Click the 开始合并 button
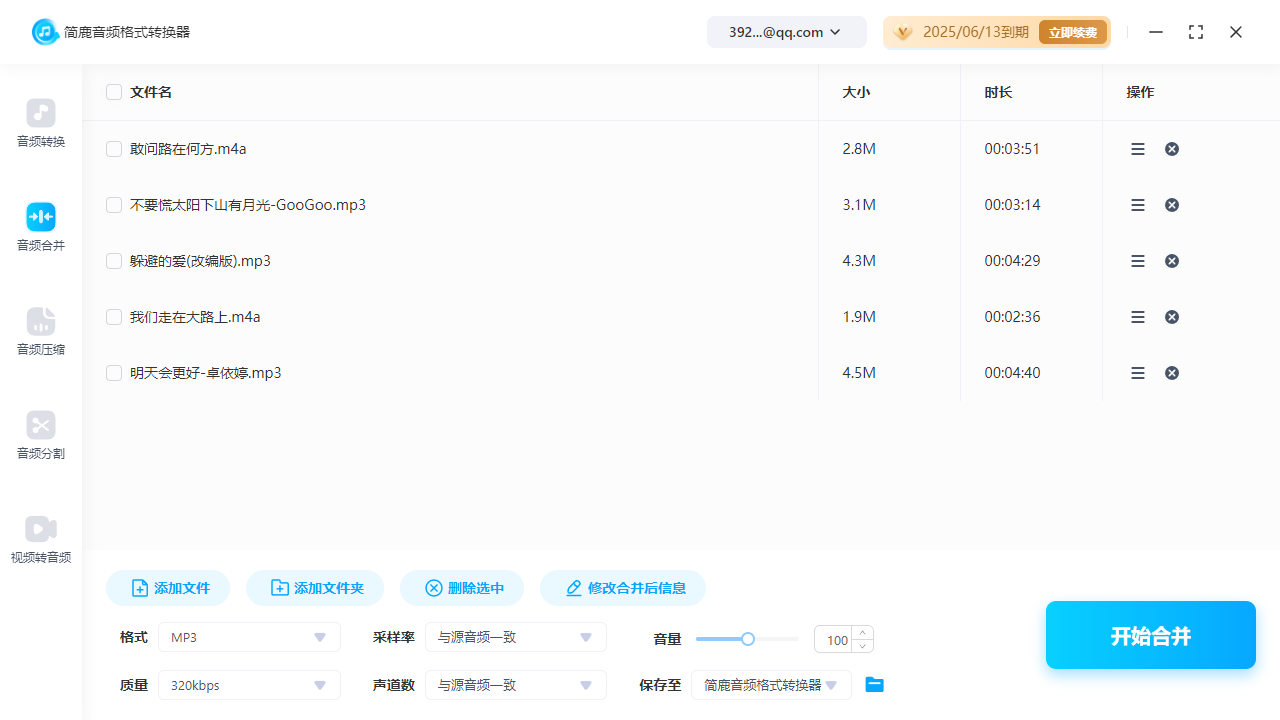 point(1150,635)
